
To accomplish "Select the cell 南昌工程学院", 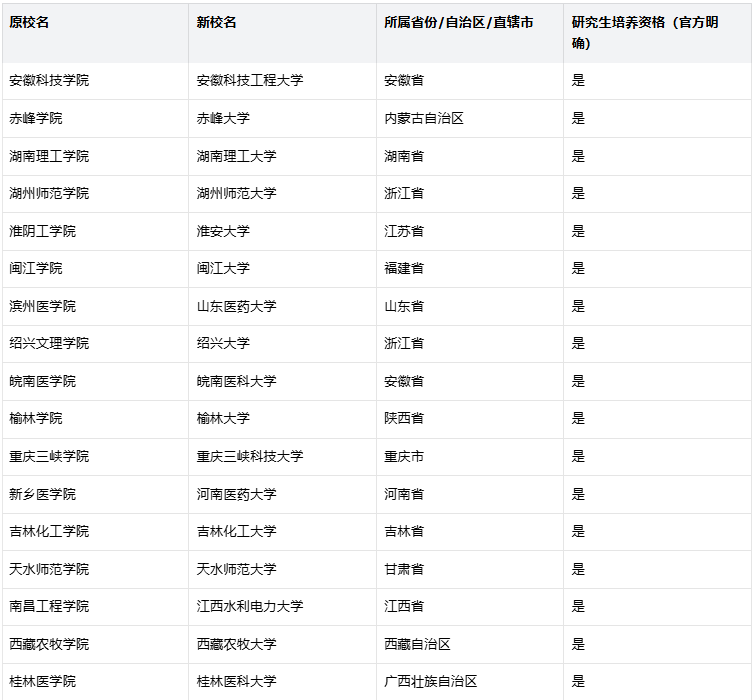I will tap(95, 607).
